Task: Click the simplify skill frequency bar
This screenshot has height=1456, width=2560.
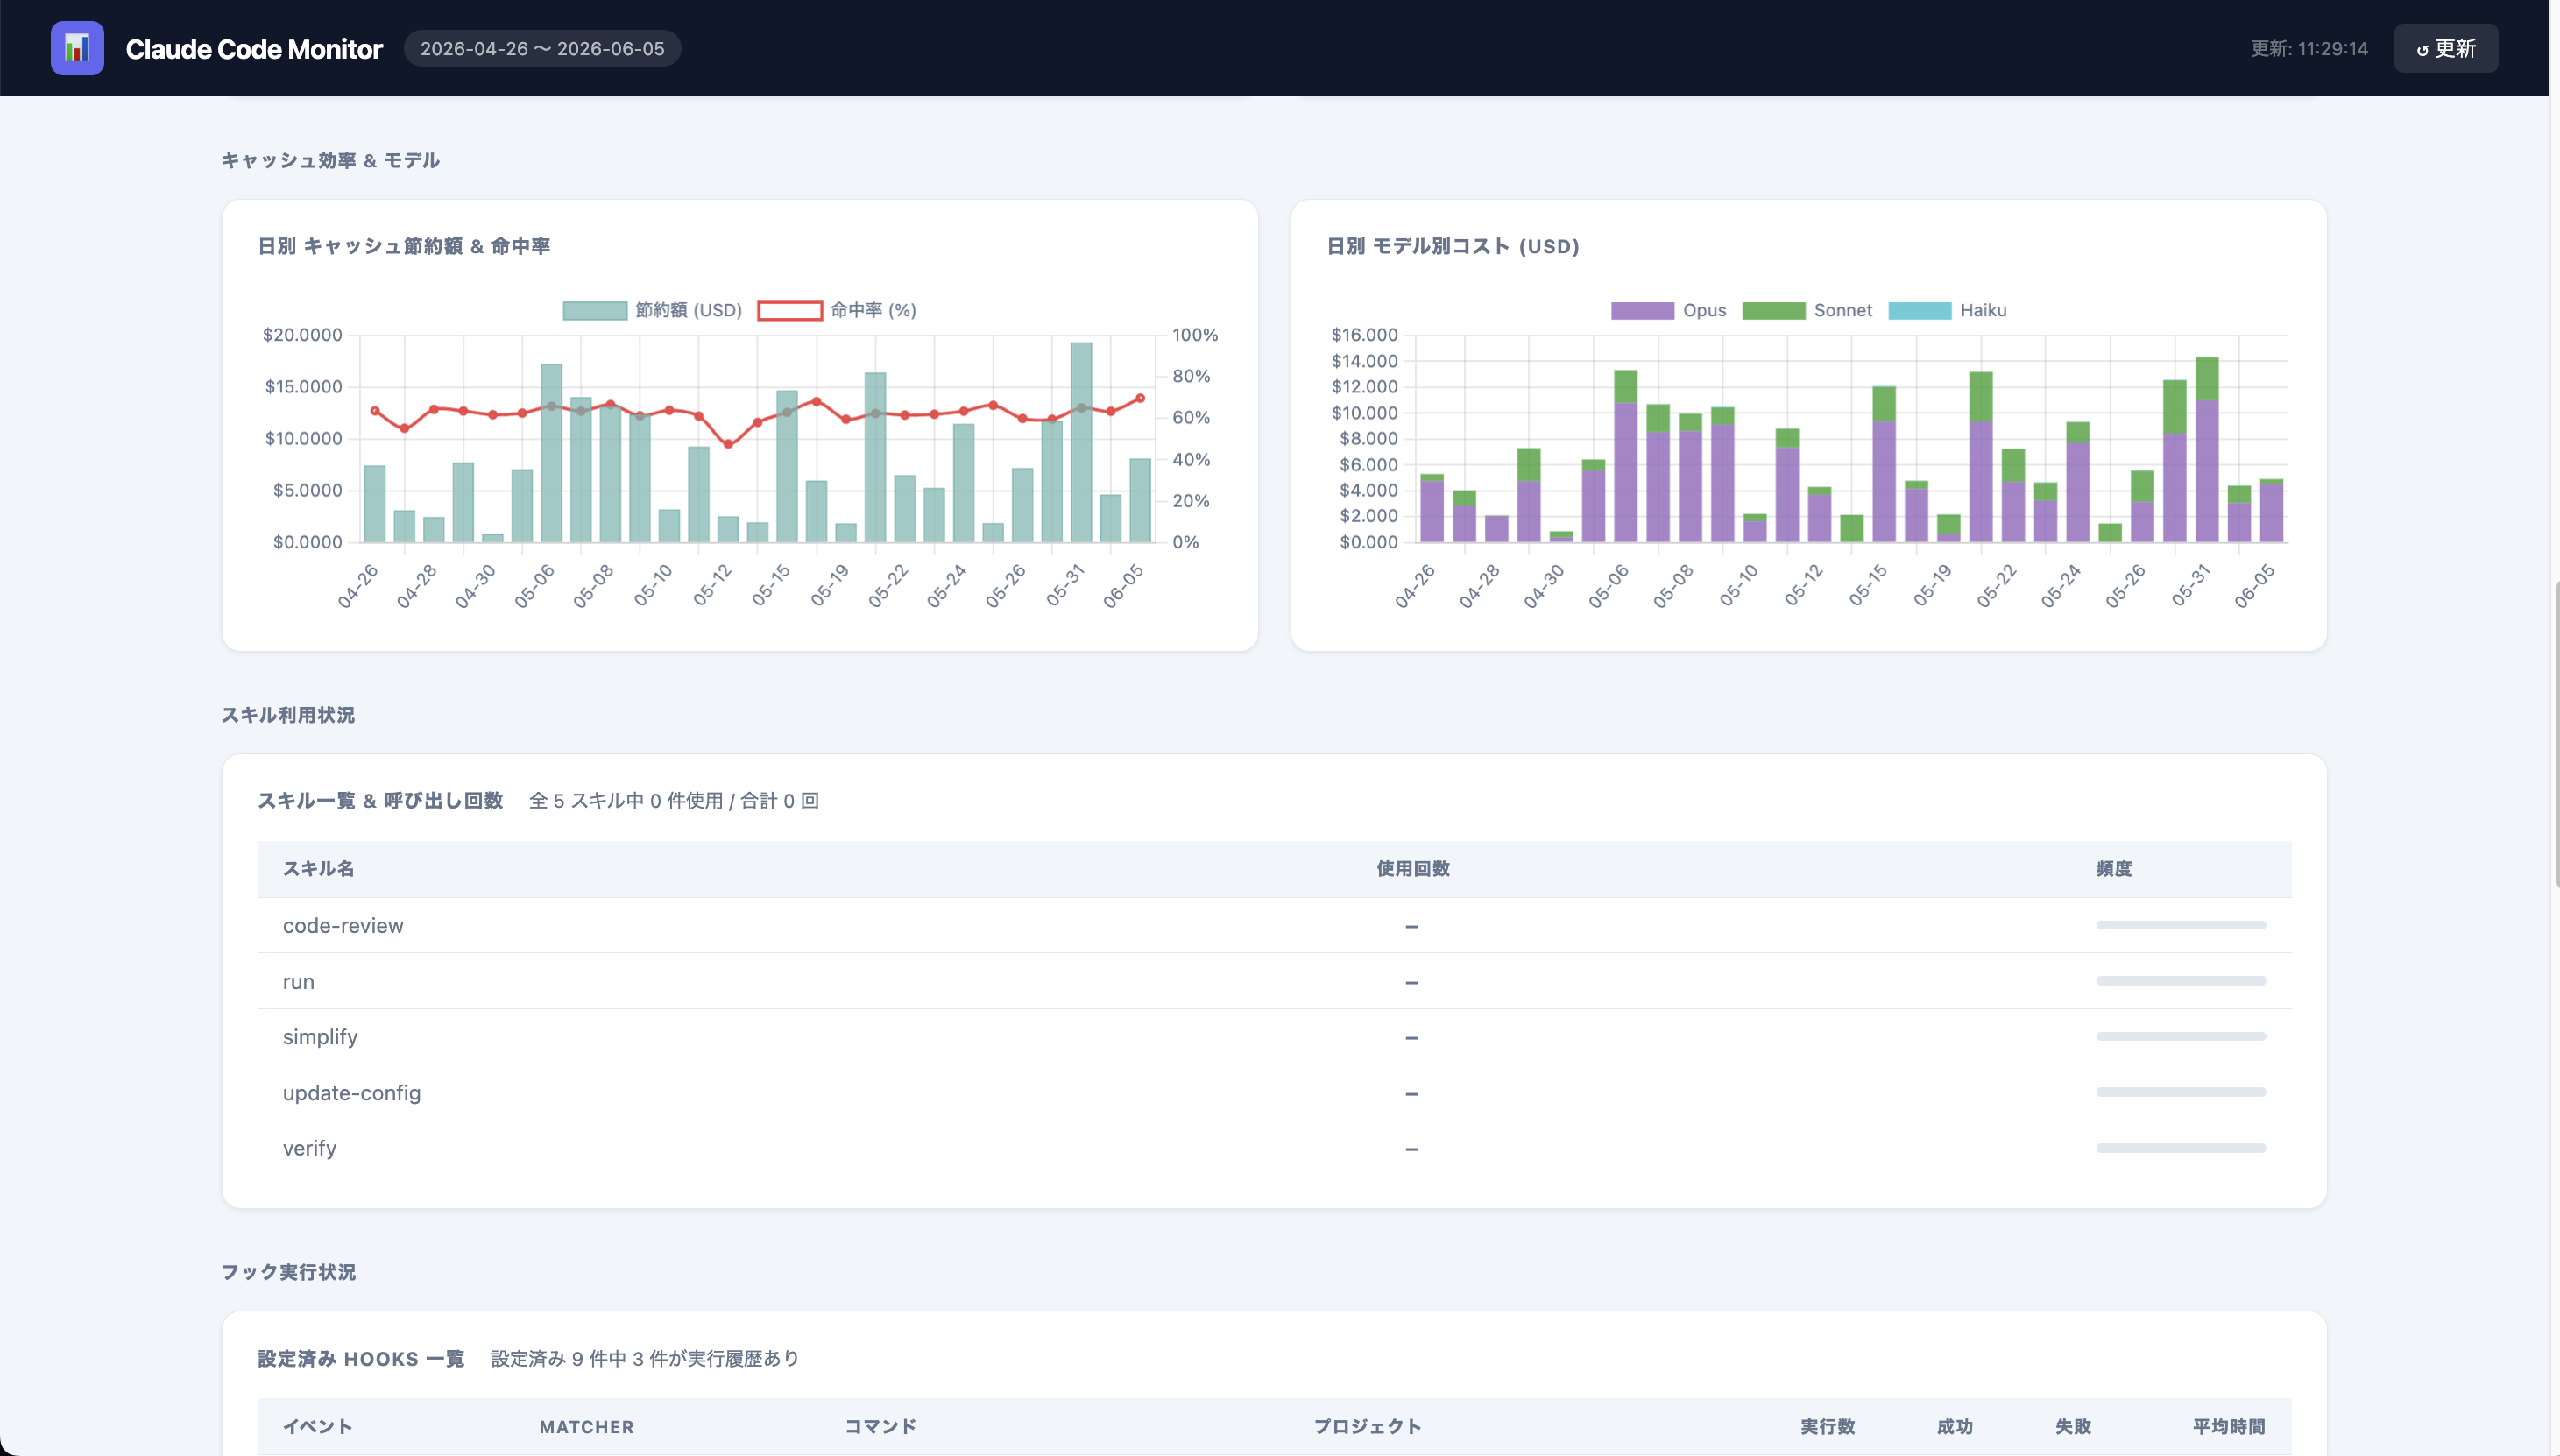Action: click(2180, 1037)
